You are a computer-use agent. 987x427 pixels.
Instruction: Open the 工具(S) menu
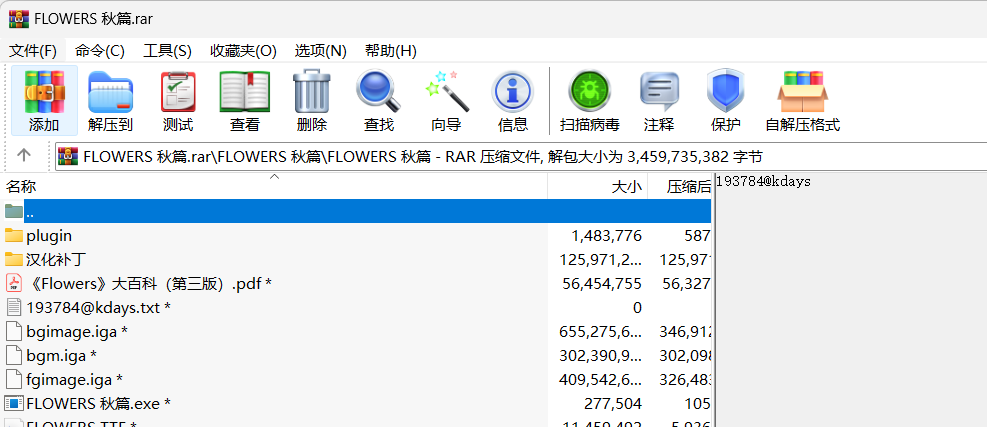coord(167,51)
